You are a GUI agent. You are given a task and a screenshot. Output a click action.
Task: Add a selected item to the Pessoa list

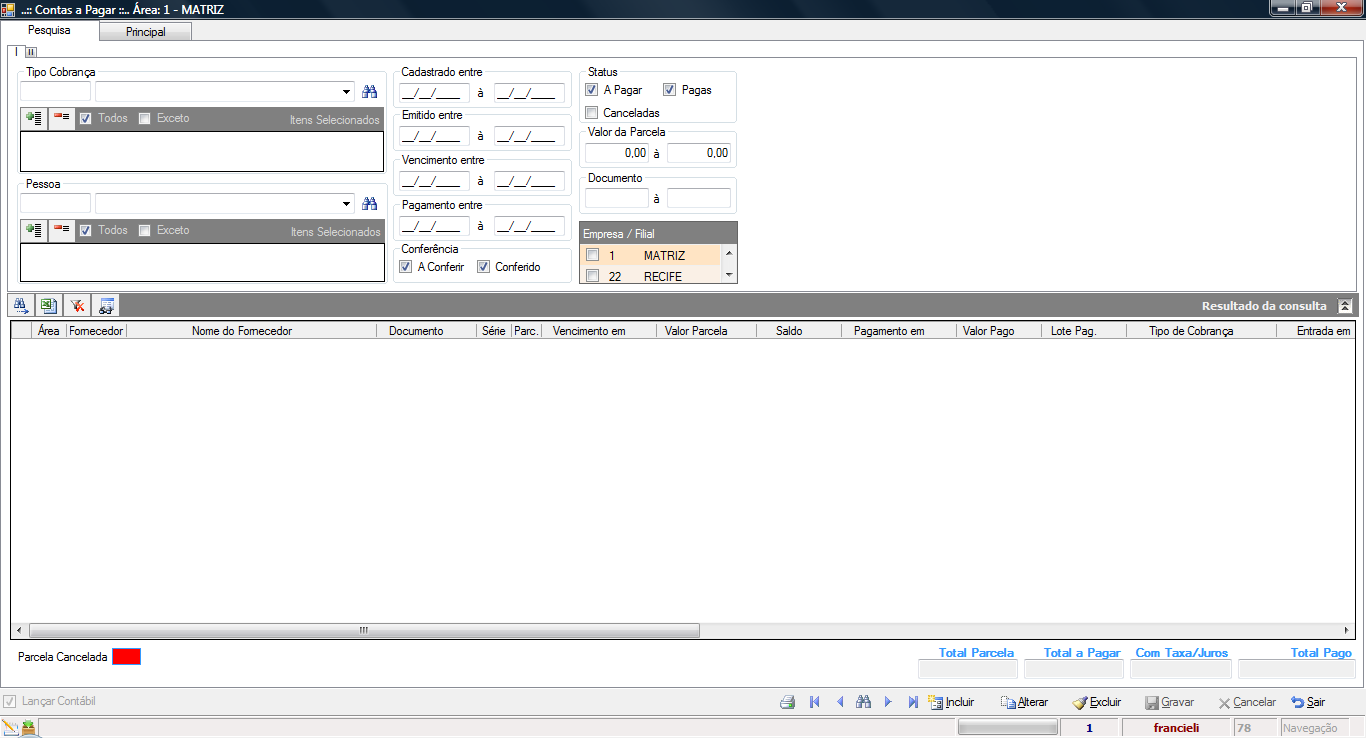pyautogui.click(x=34, y=230)
